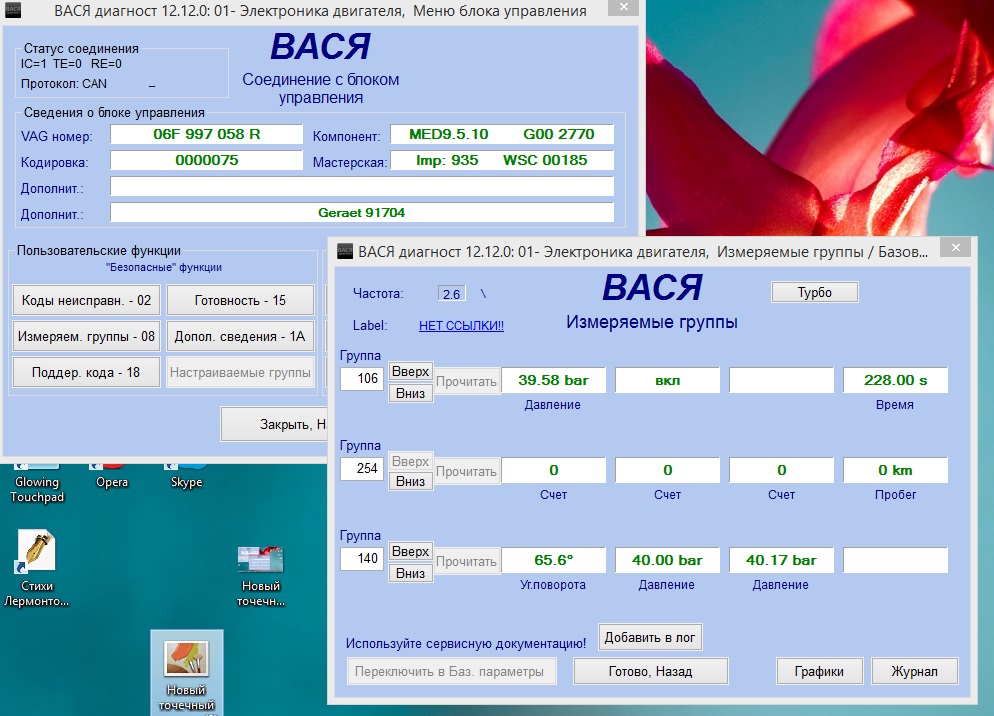Open Glowing Touchpad desktop shortcut

[x=37, y=483]
